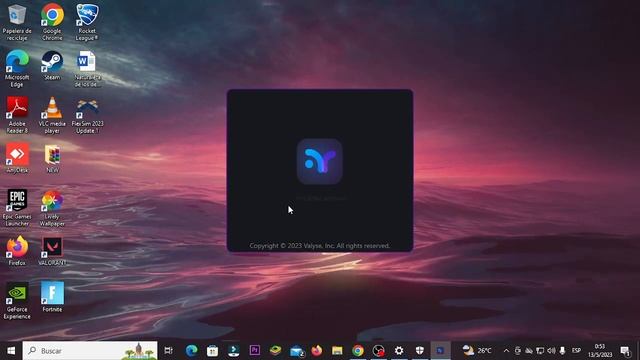
Task: Switch to Google Chrome in the taskbar
Action: (x=358, y=351)
